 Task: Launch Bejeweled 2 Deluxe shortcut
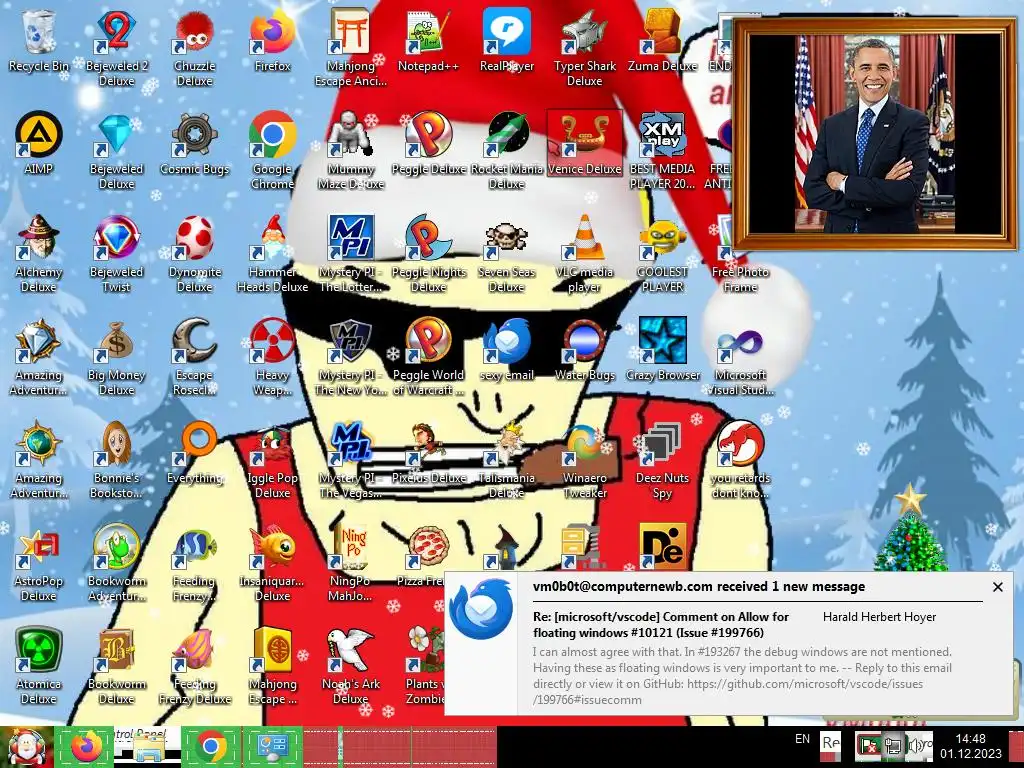116,47
